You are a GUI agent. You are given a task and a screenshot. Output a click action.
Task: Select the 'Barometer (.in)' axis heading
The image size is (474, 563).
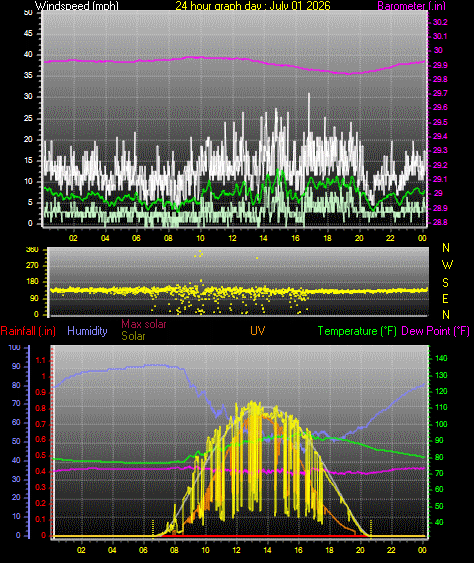click(412, 5)
